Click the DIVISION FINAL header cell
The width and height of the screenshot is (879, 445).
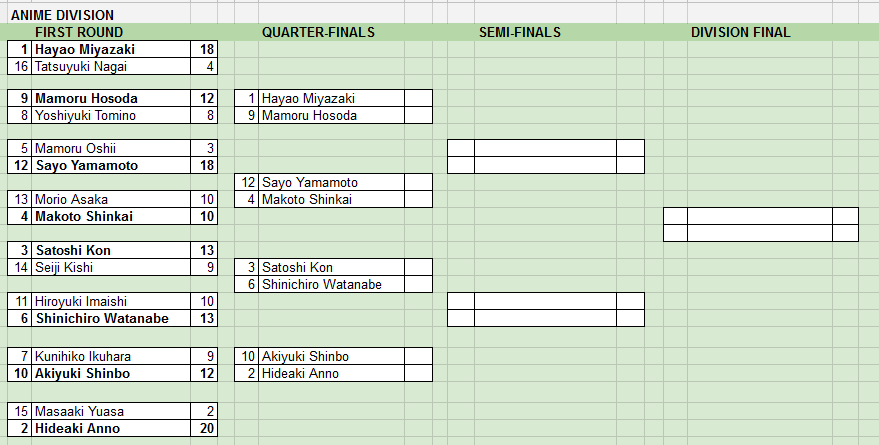[741, 33]
